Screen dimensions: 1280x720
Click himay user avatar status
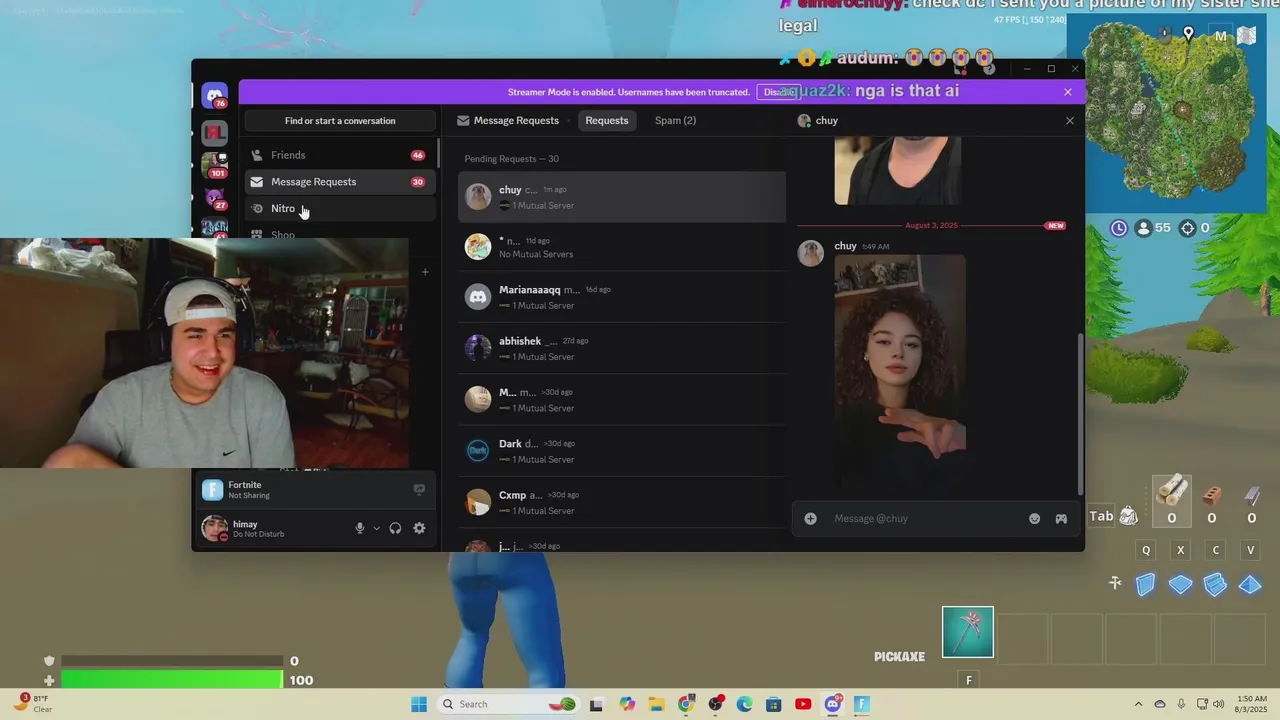[214, 529]
